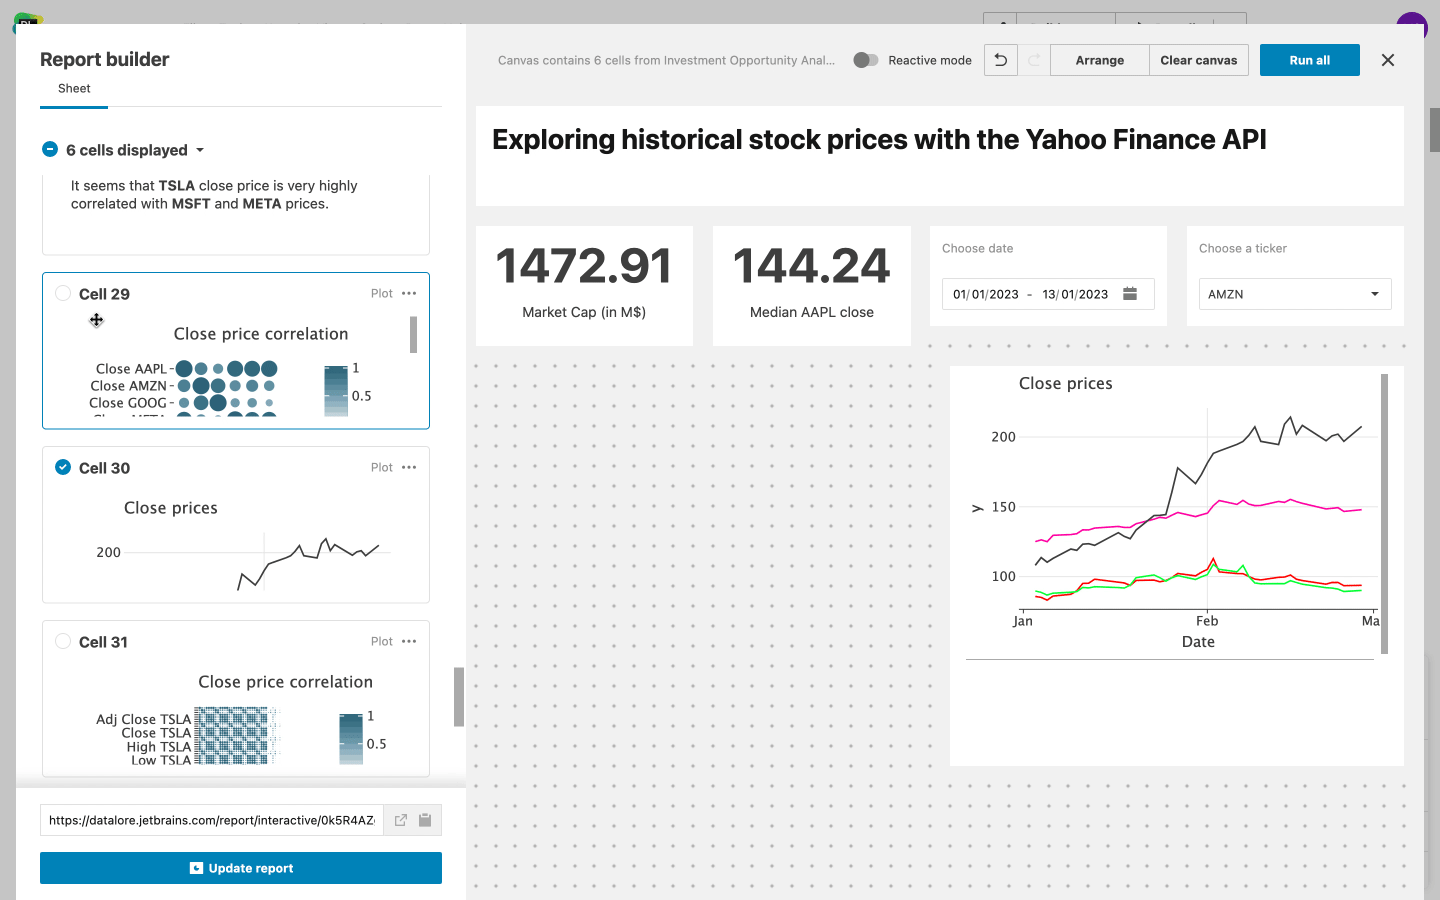Click the redo arrow icon
This screenshot has width=1440, height=900.
[x=1034, y=60]
